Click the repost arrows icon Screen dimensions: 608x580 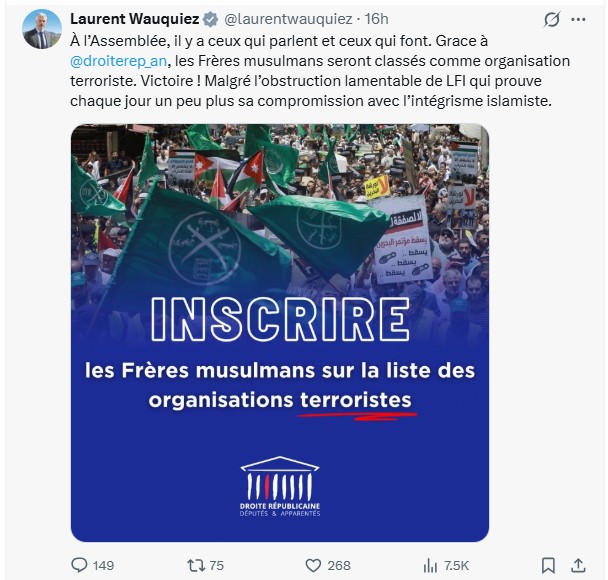[x=196, y=565]
